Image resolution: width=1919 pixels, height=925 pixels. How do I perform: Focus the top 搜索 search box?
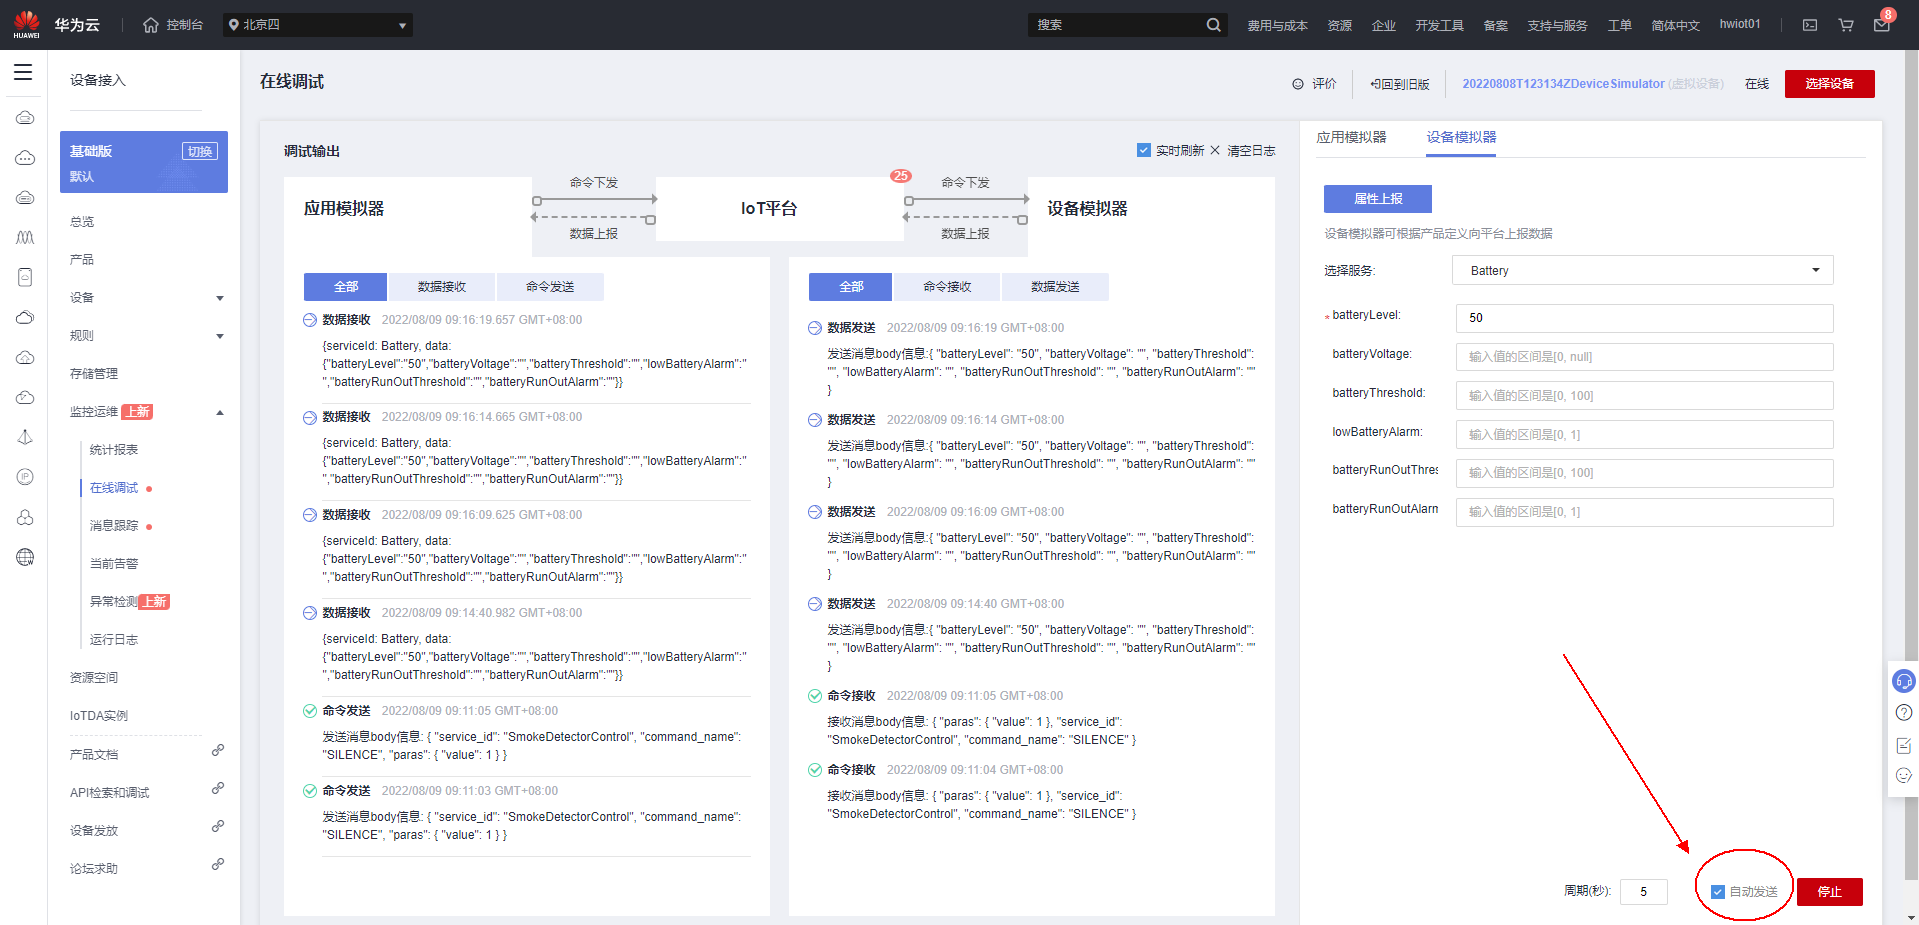1117,25
